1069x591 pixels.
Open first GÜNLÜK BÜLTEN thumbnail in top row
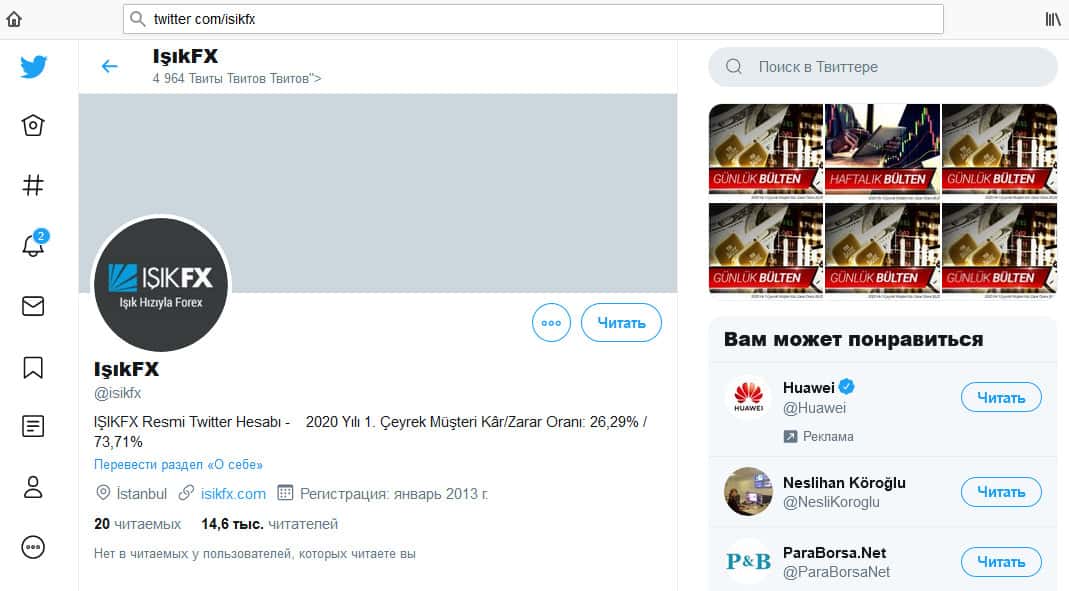tap(766, 151)
